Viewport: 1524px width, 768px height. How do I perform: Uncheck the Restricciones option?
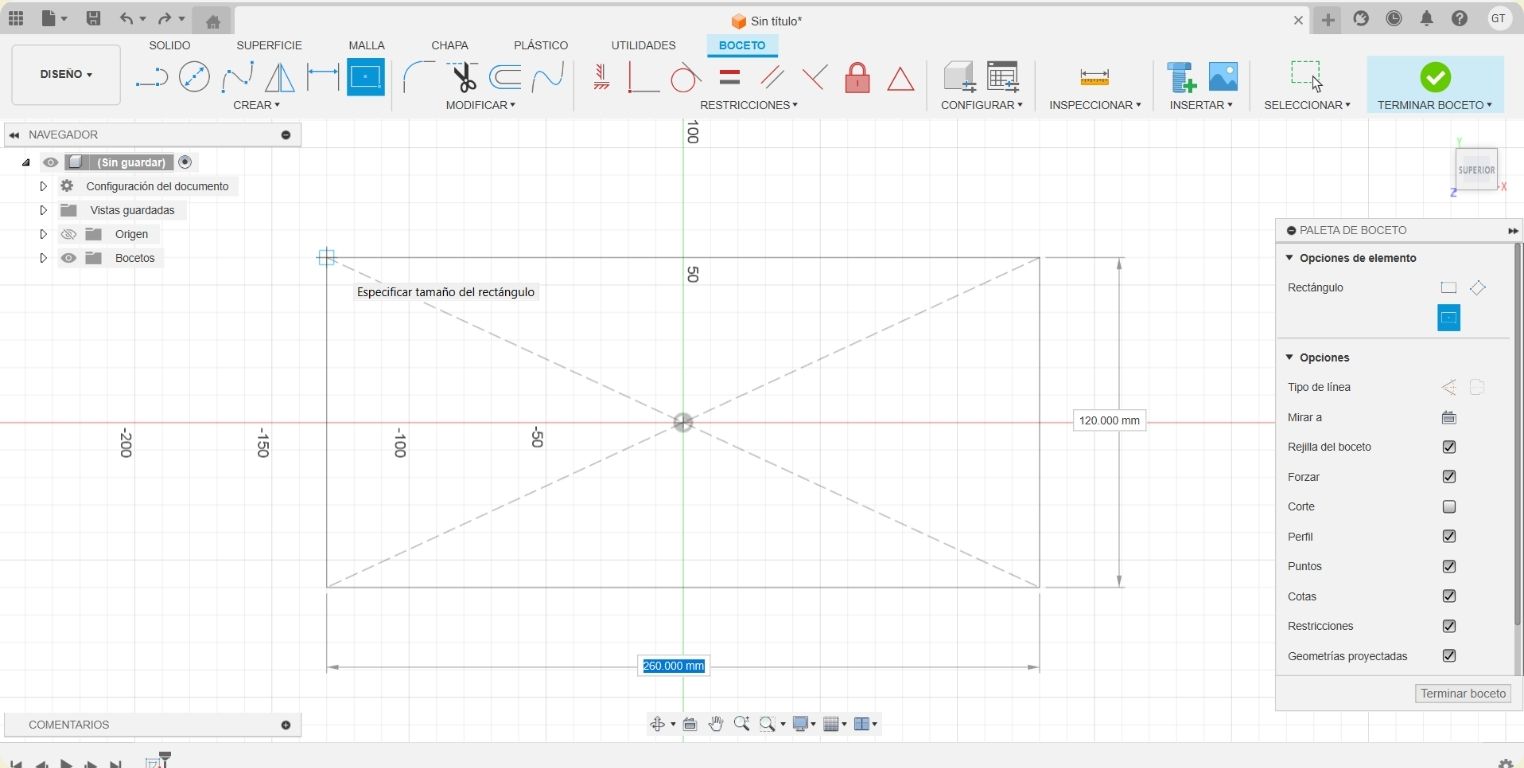click(1449, 626)
